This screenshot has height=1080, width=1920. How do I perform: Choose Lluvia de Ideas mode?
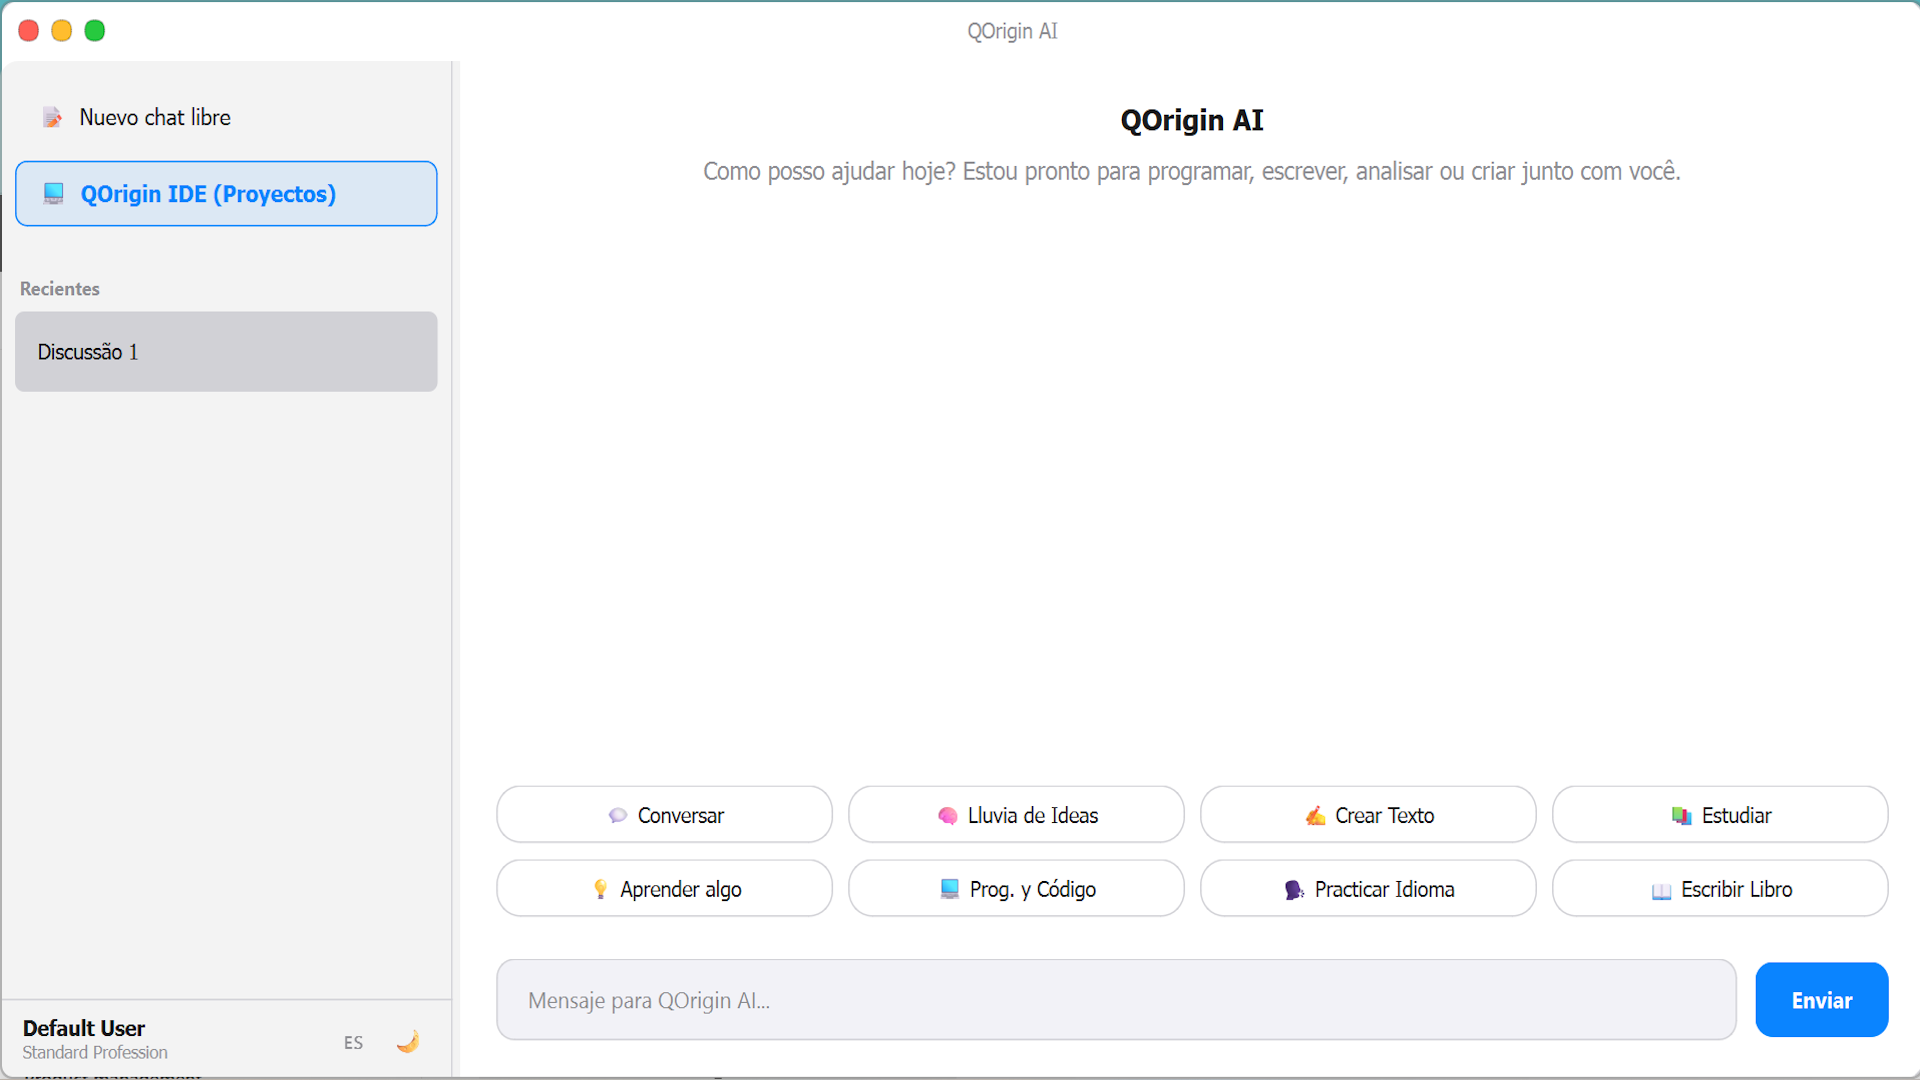coord(1016,815)
